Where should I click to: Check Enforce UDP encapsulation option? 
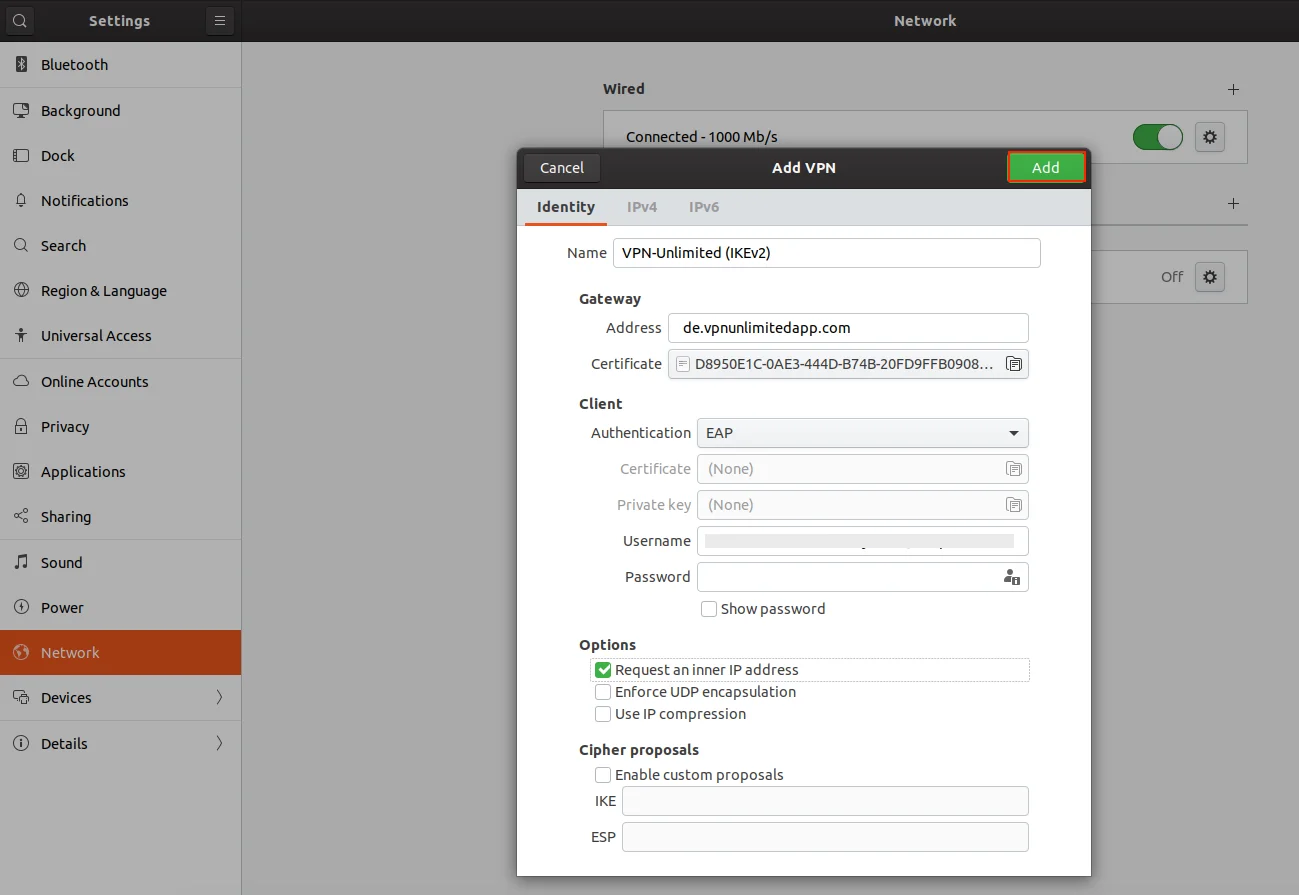tap(603, 692)
